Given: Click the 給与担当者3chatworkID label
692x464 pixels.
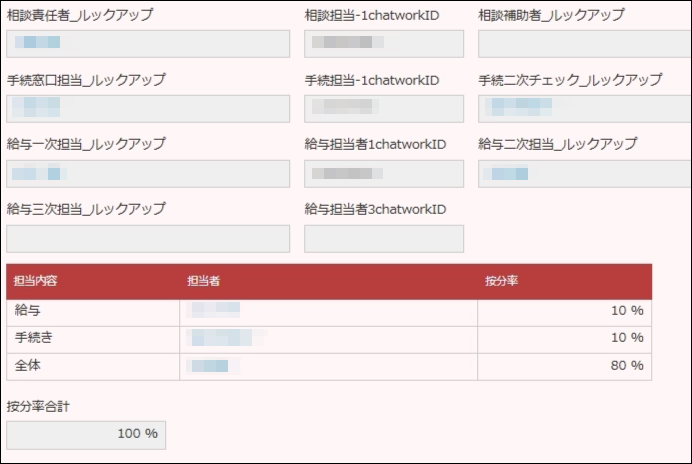Looking at the screenshot, I should (375, 209).
